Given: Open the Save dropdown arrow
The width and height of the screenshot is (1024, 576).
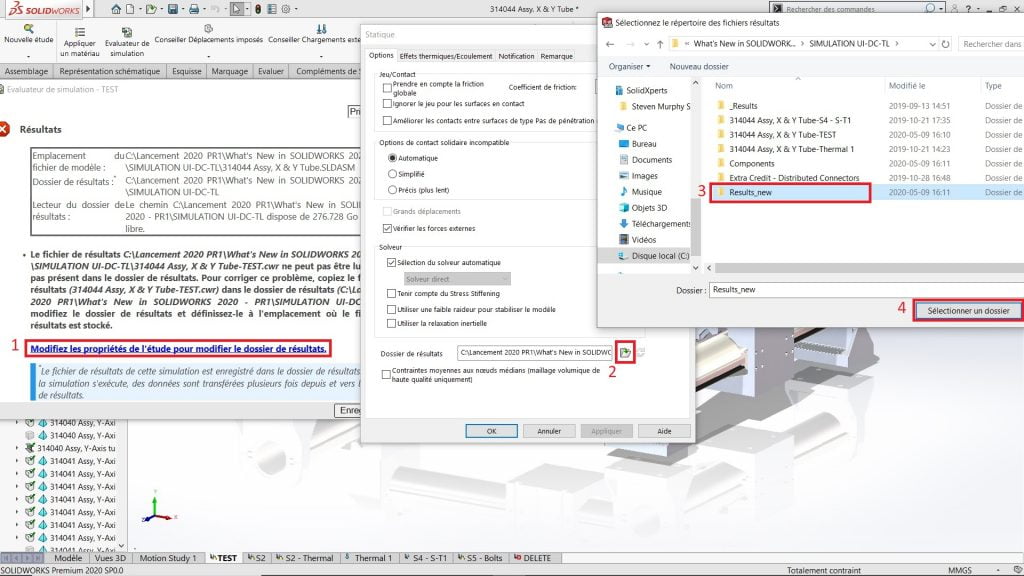Looking at the screenshot, I should pyautogui.click(x=182, y=9).
